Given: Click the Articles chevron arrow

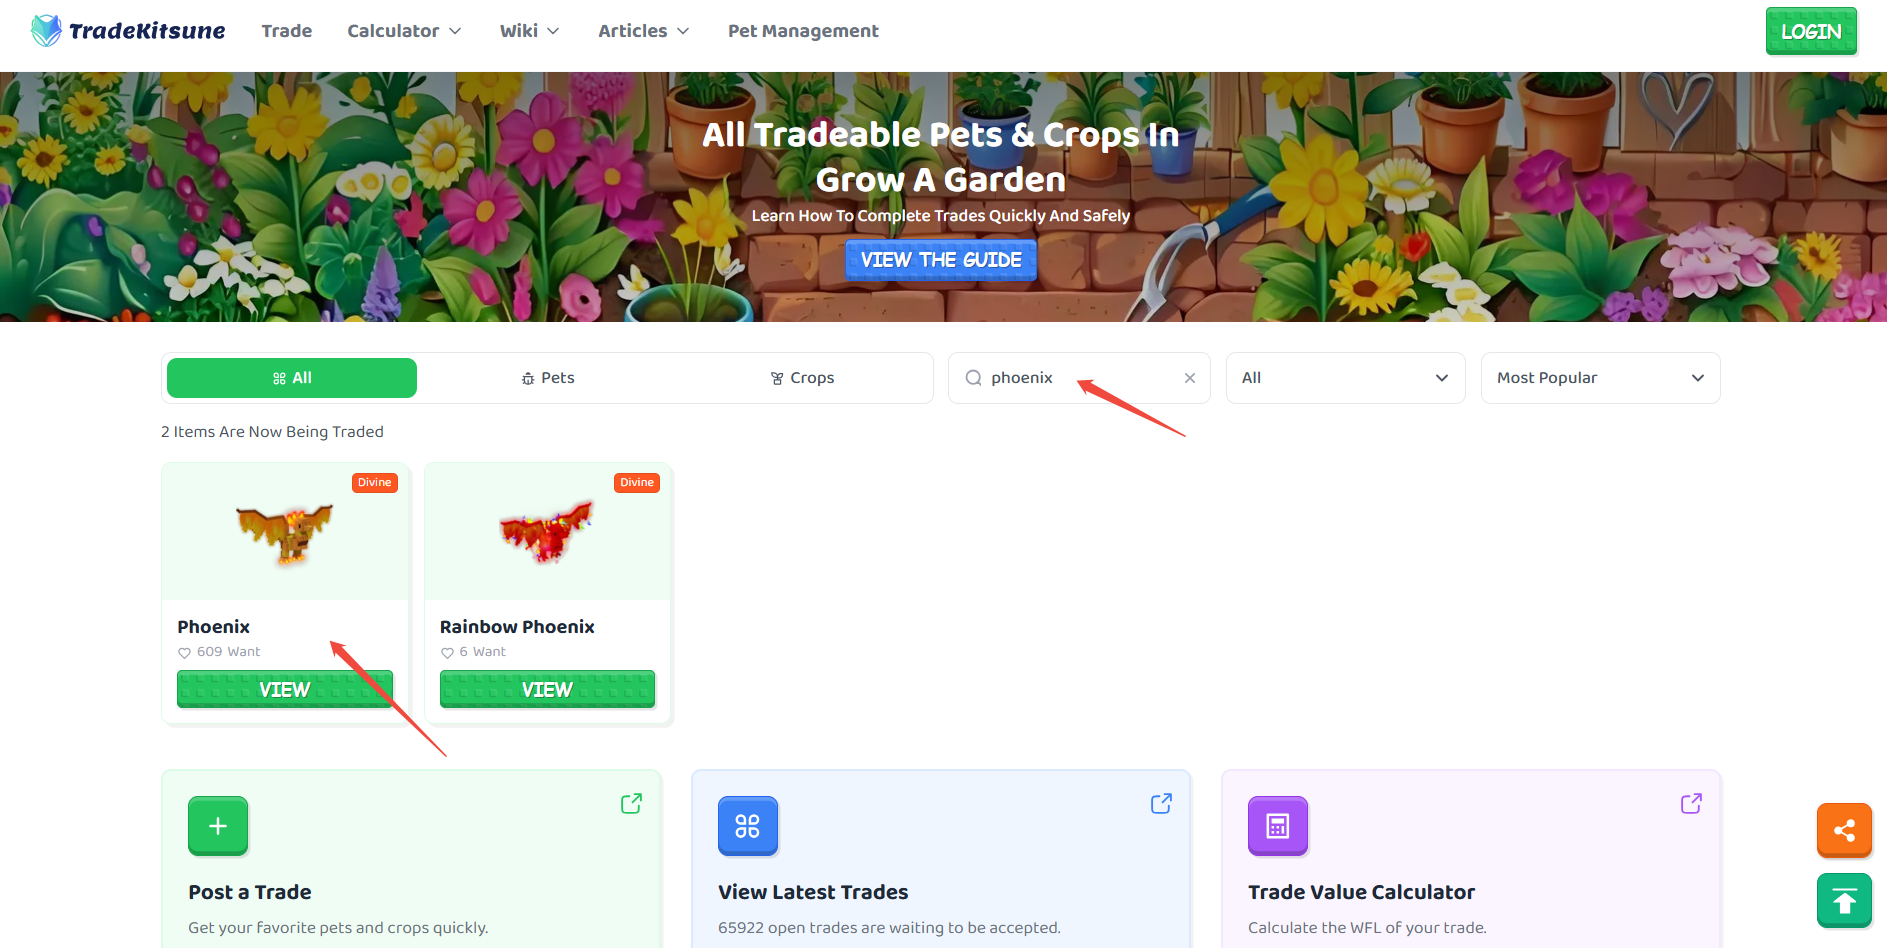Looking at the screenshot, I should [x=683, y=31].
